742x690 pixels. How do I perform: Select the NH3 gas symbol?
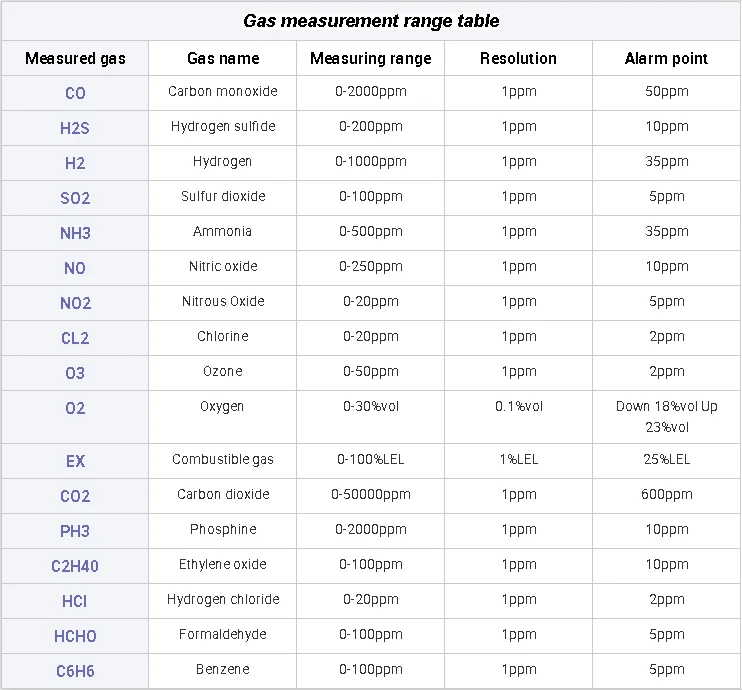click(x=75, y=233)
